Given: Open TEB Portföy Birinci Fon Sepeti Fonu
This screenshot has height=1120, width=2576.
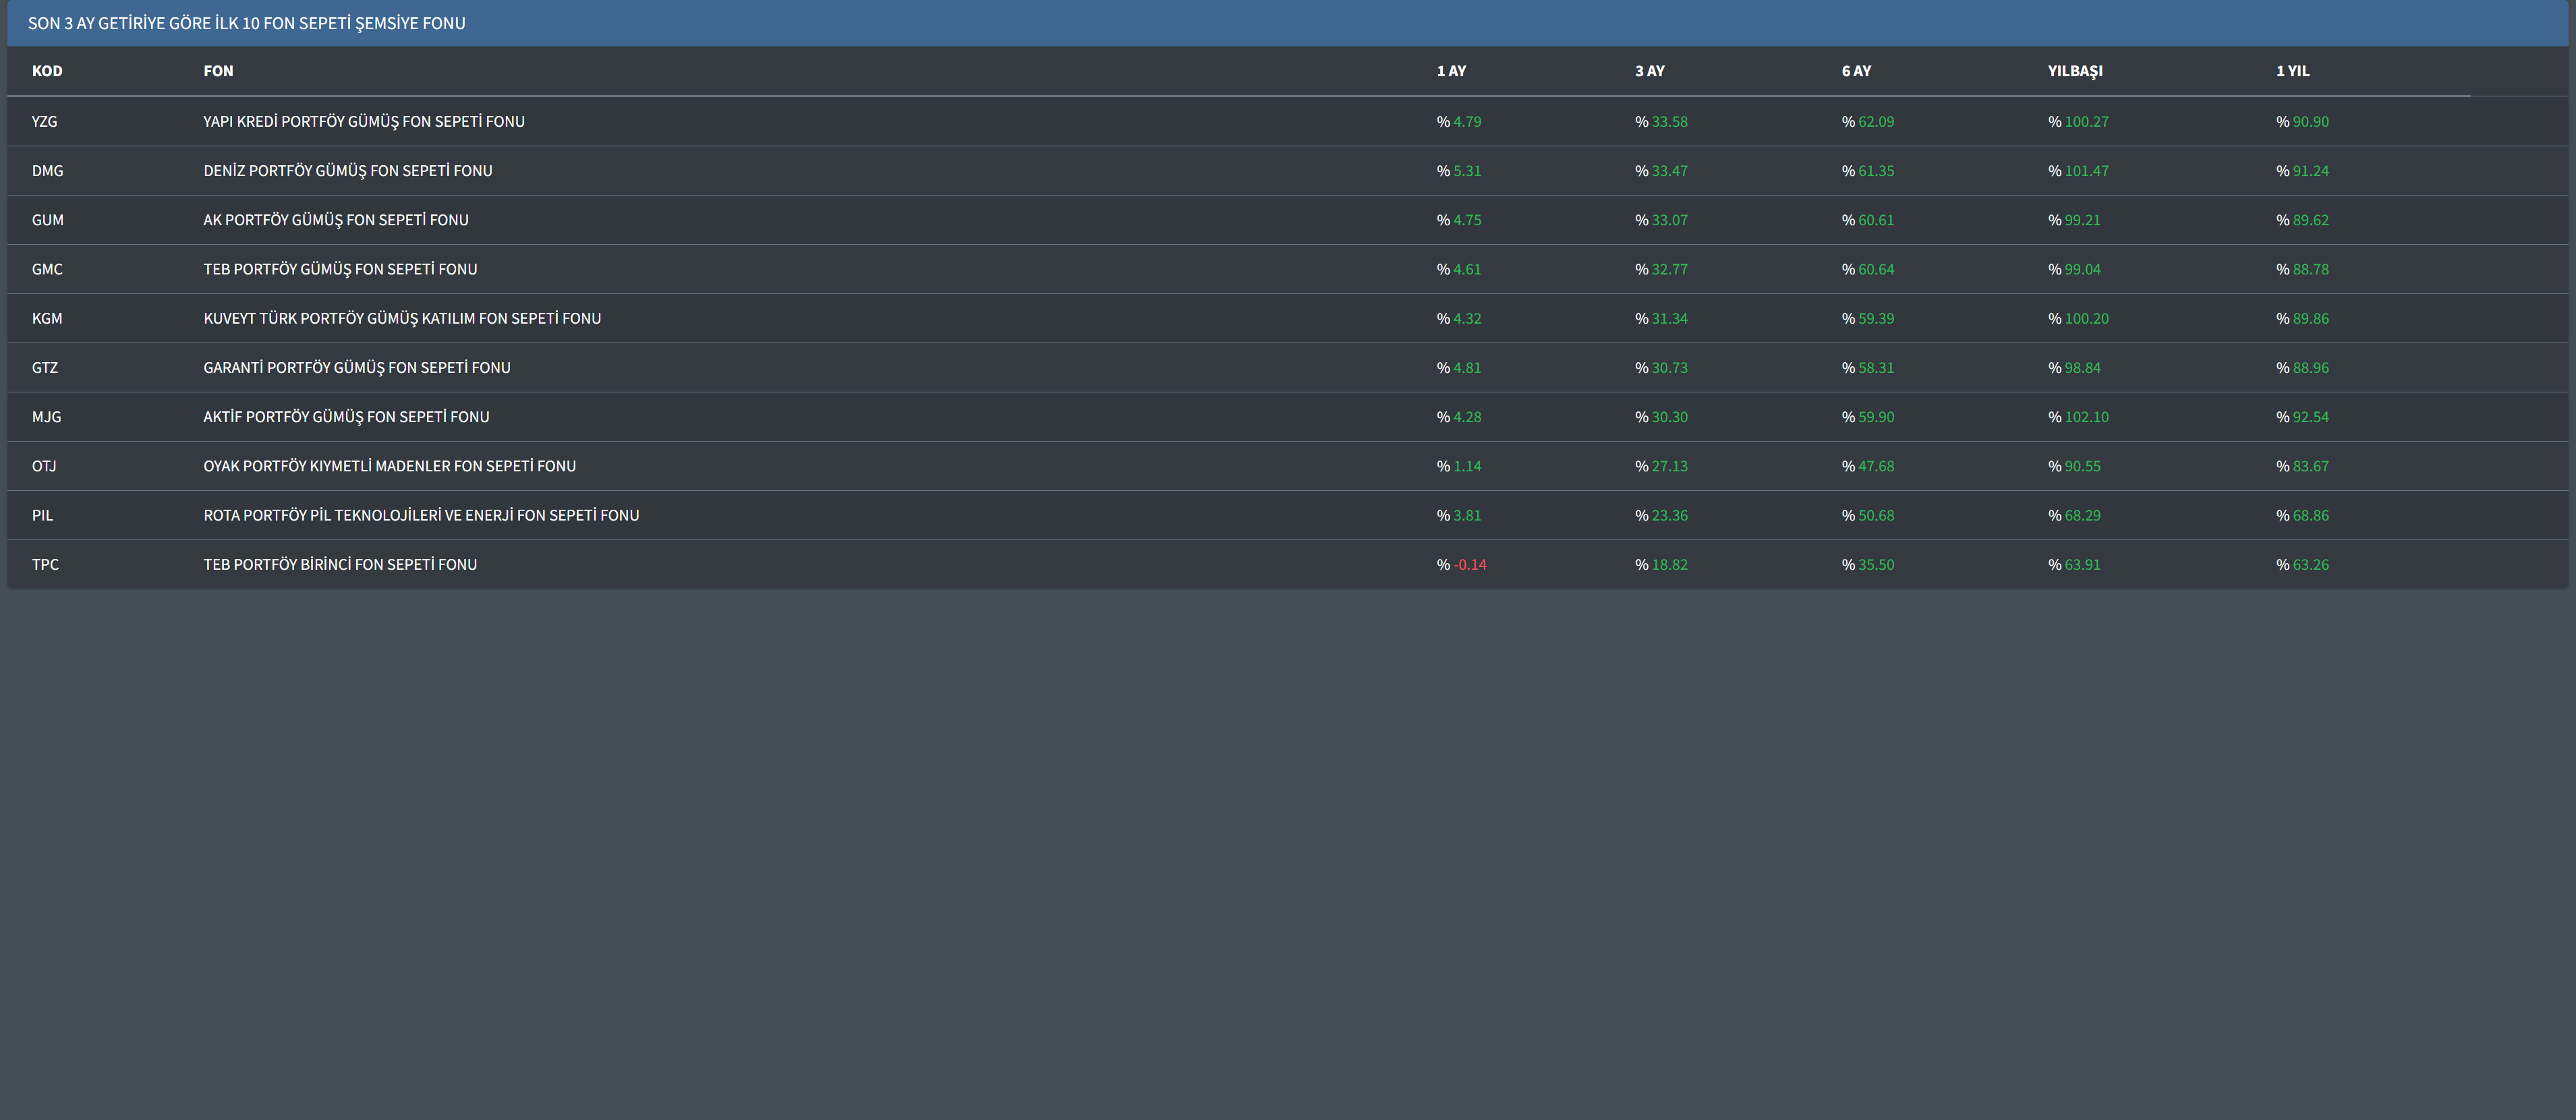Looking at the screenshot, I should [x=340, y=565].
